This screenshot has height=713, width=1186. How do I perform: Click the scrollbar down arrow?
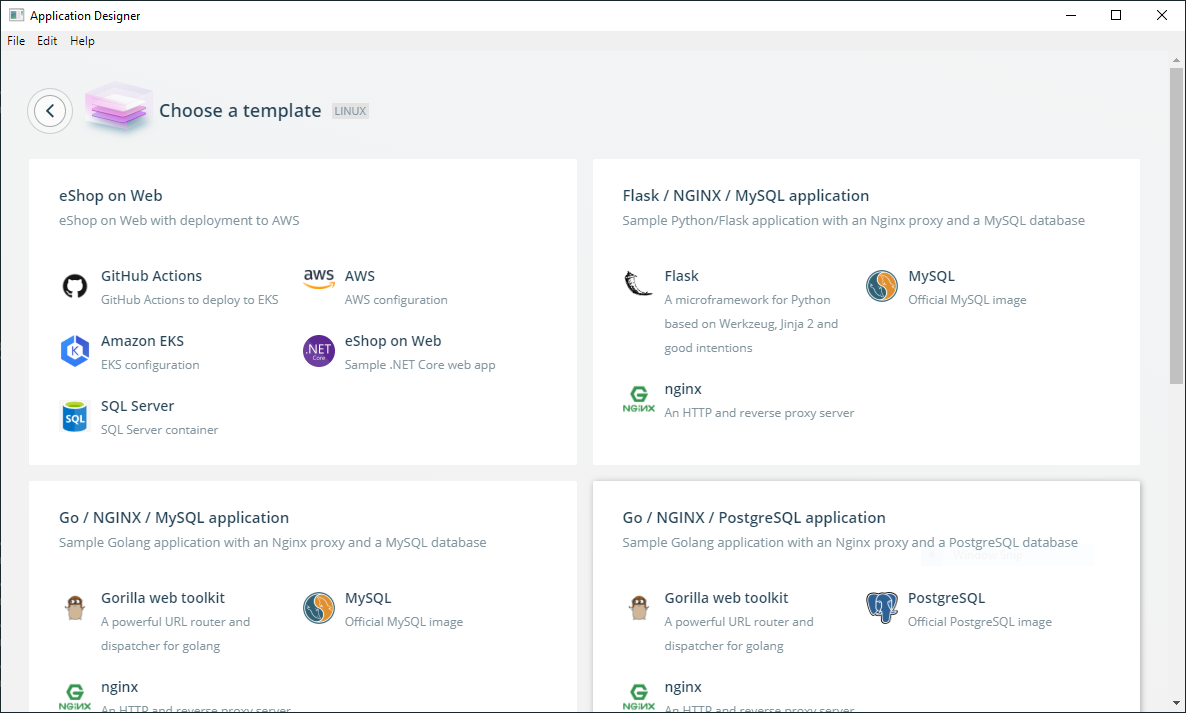tap(1175, 703)
